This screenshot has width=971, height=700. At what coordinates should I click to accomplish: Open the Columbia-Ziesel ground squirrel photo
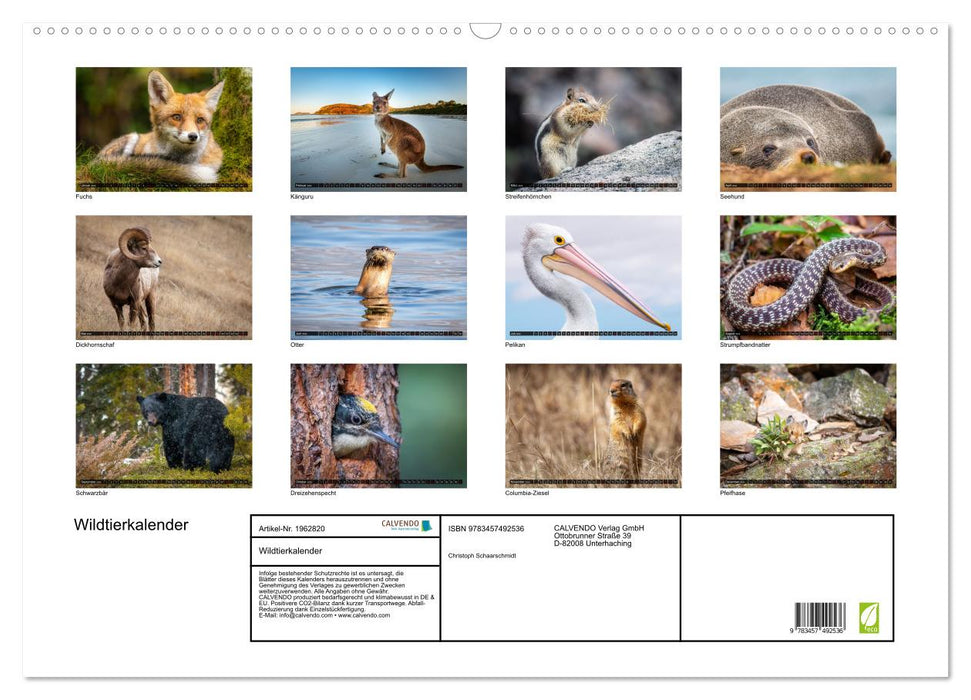click(593, 425)
